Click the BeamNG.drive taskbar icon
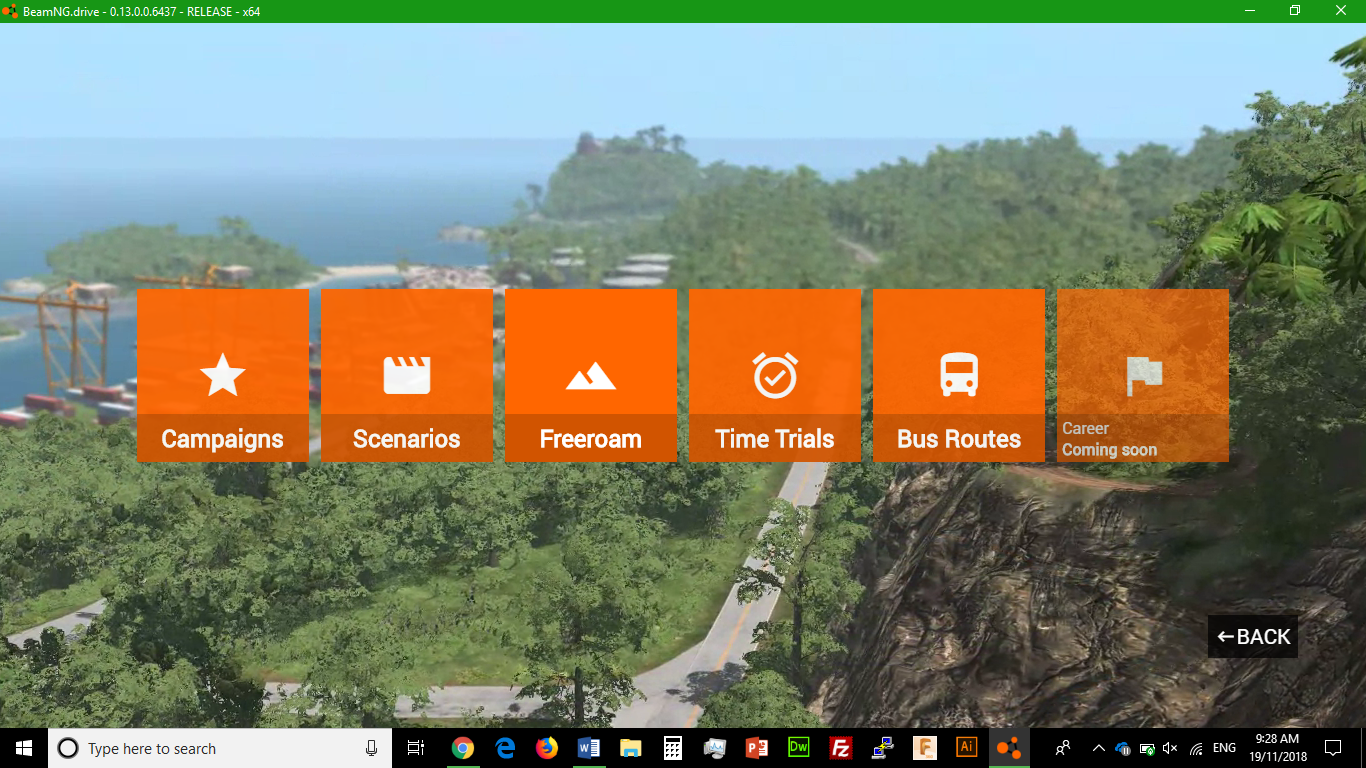 [1009, 748]
